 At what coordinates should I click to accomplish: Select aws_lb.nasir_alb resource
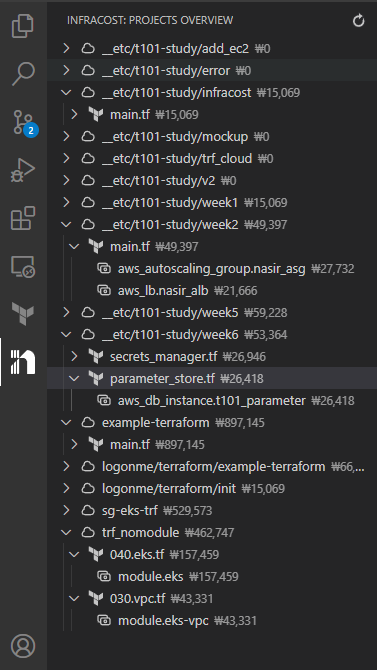pyautogui.click(x=212, y=291)
